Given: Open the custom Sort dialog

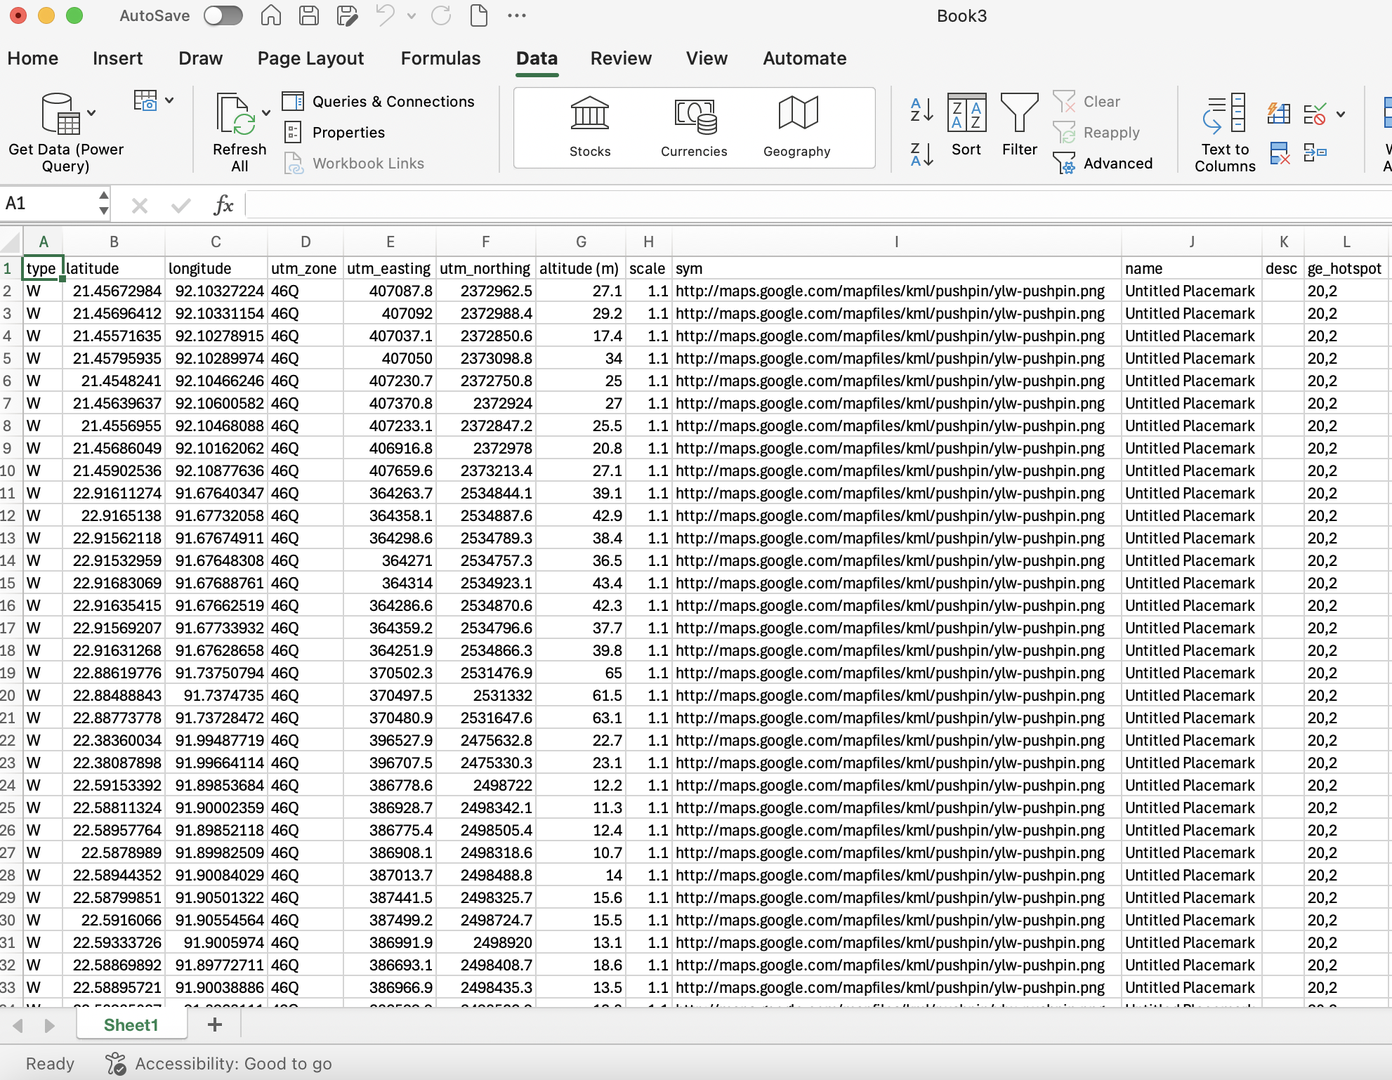Looking at the screenshot, I should tap(966, 125).
